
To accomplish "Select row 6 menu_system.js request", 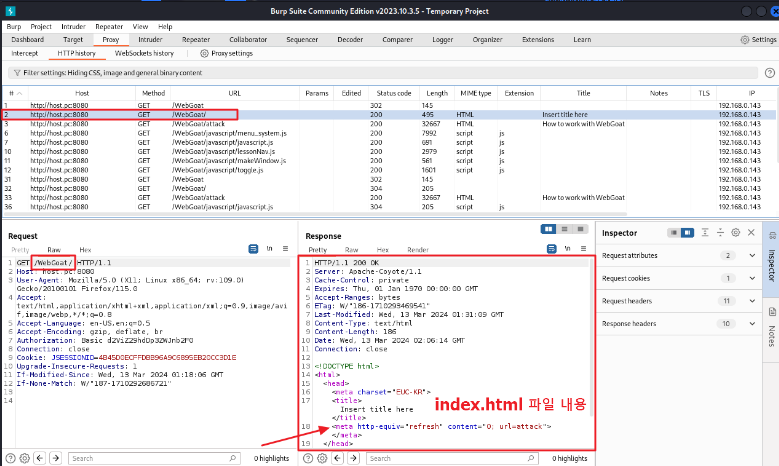I will click(x=389, y=133).
